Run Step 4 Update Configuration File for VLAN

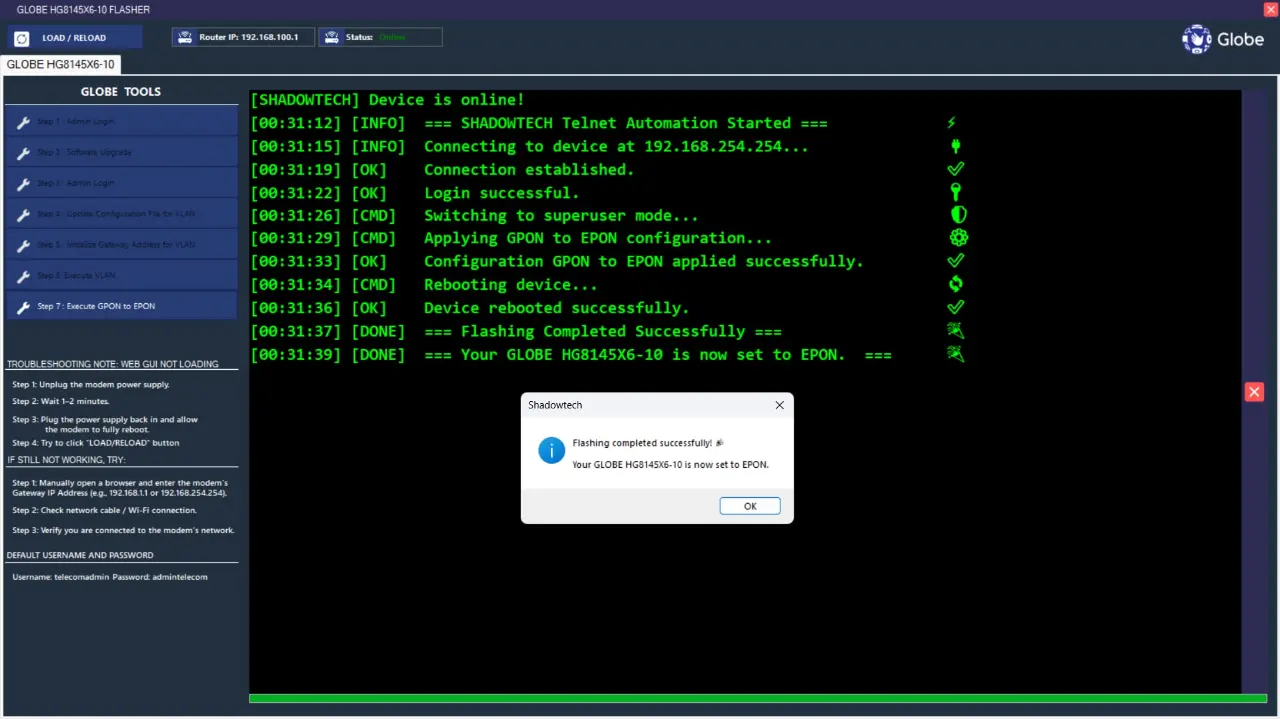pos(121,214)
